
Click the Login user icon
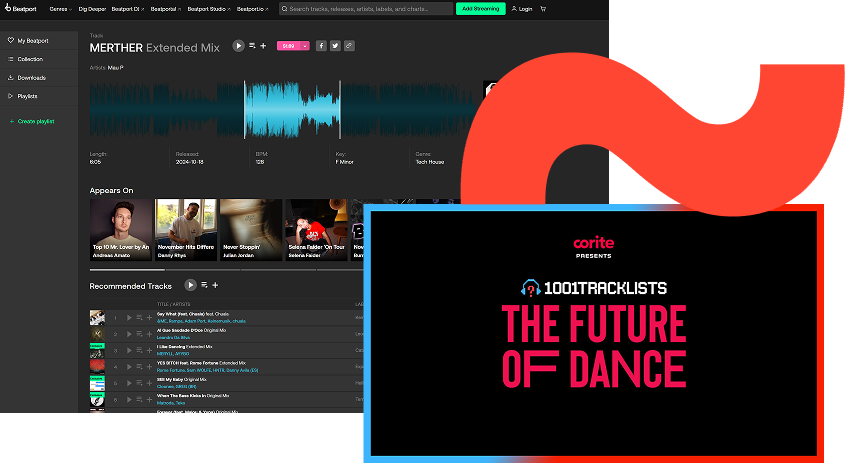pyautogui.click(x=514, y=9)
